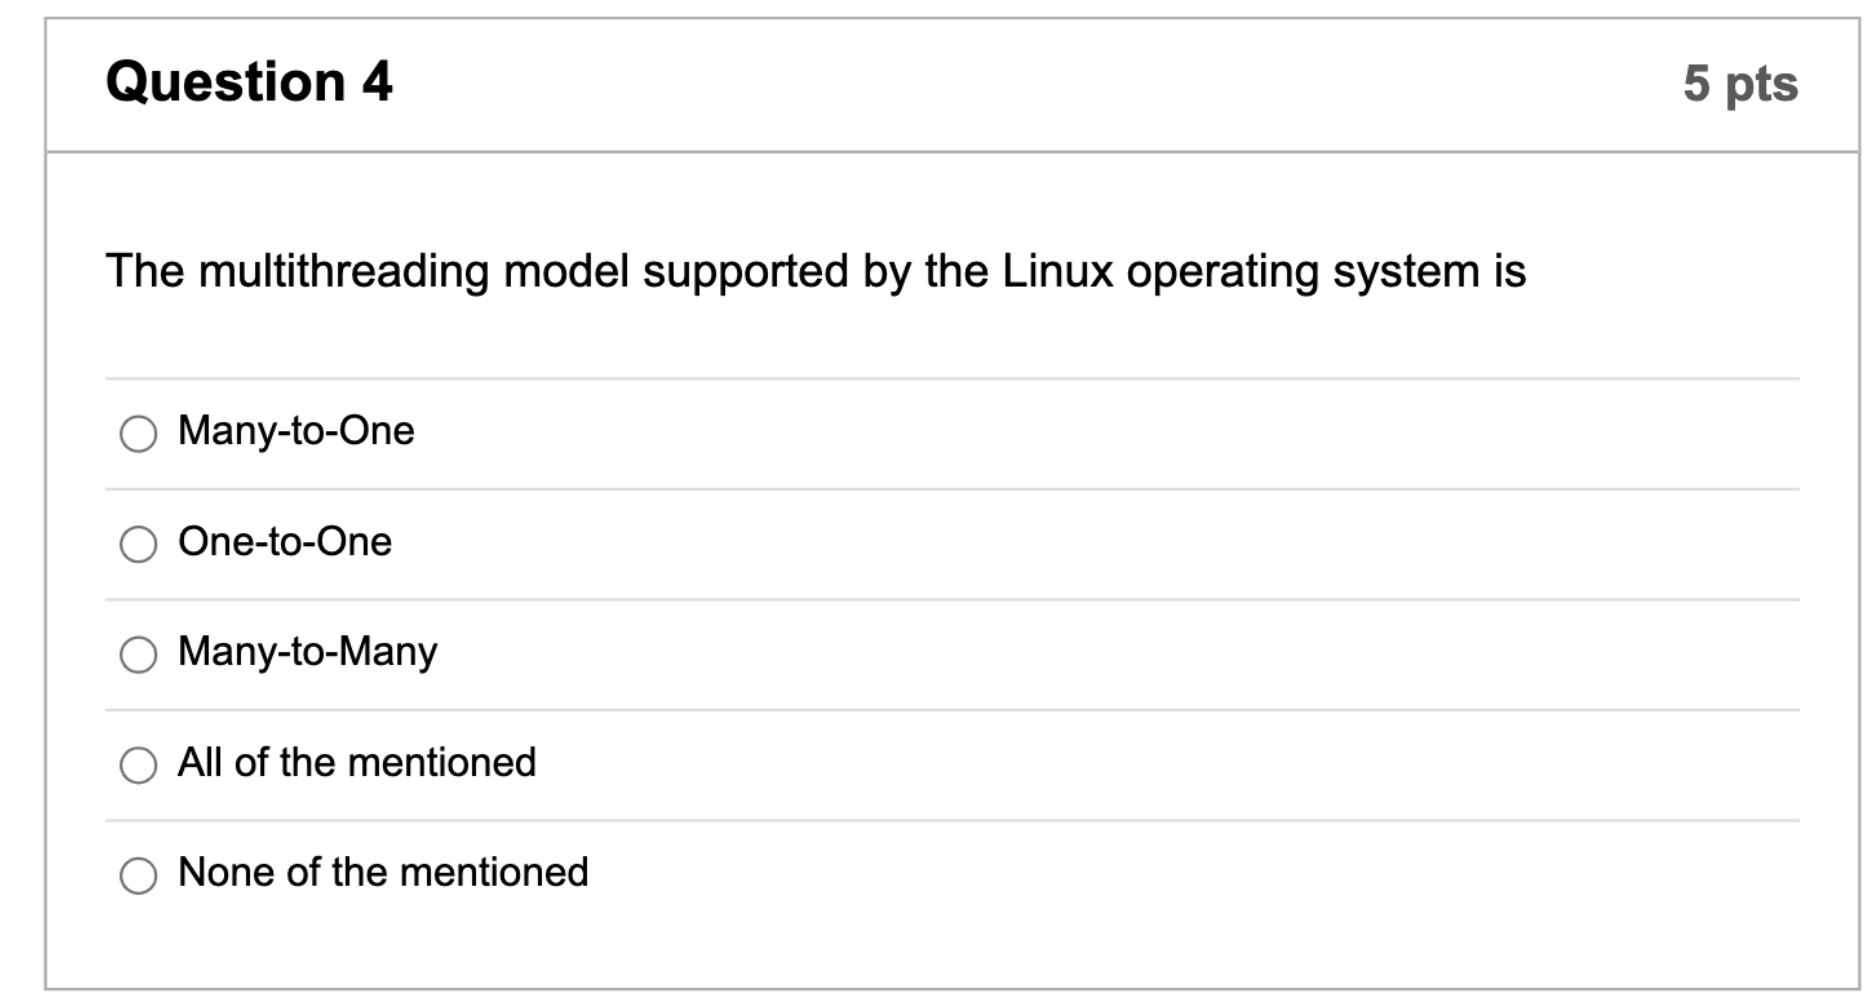Select the Many-to-Many radio button

(x=137, y=653)
